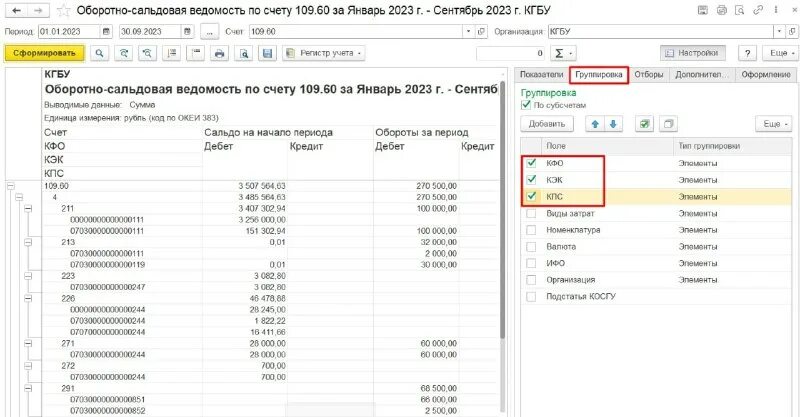Check the Виды затрат grouping field
800x417 pixels.
click(x=532, y=213)
